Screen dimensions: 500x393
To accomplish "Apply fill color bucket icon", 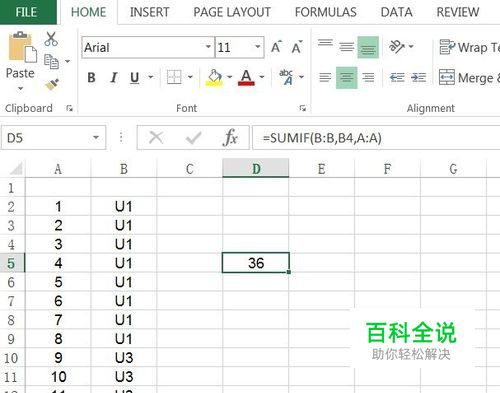I will pyautogui.click(x=214, y=78).
